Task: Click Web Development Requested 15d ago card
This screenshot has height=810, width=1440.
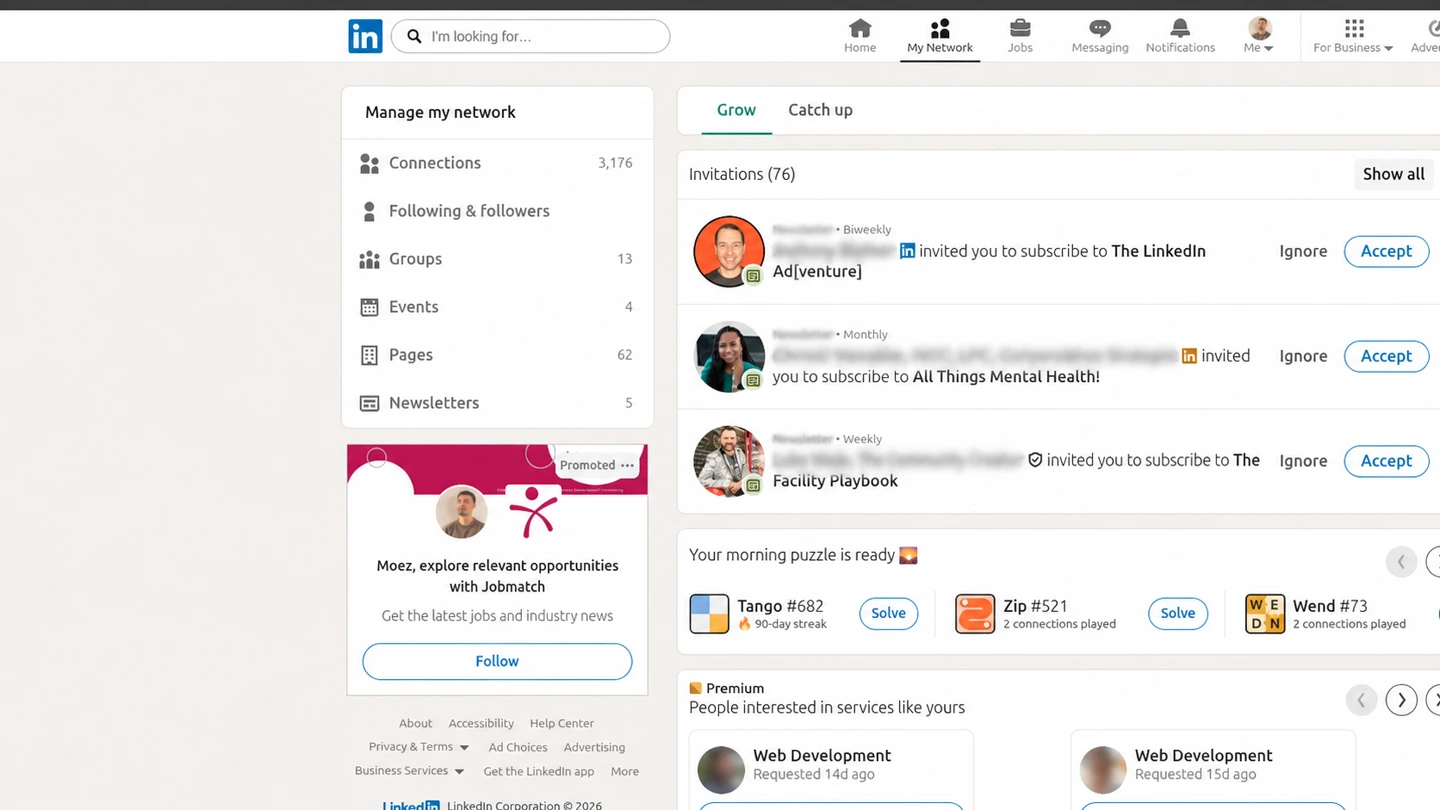Action: coord(1213,769)
